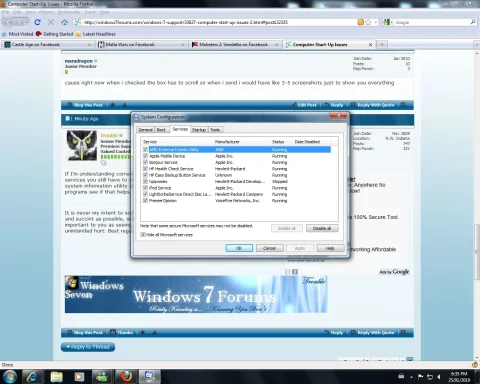Click Blog this Post on muradragon's post
480x384 pixels.
(x=85, y=105)
